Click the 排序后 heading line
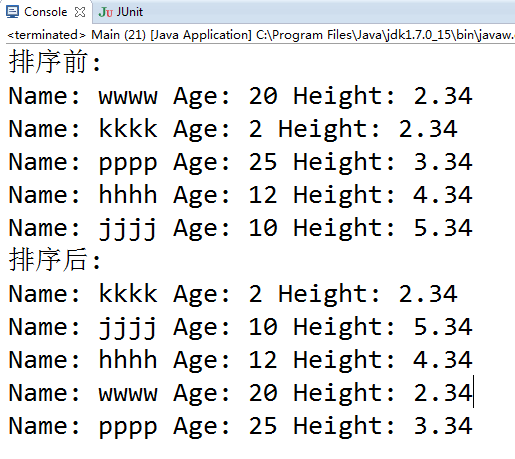The width and height of the screenshot is (515, 459). click(x=55, y=260)
